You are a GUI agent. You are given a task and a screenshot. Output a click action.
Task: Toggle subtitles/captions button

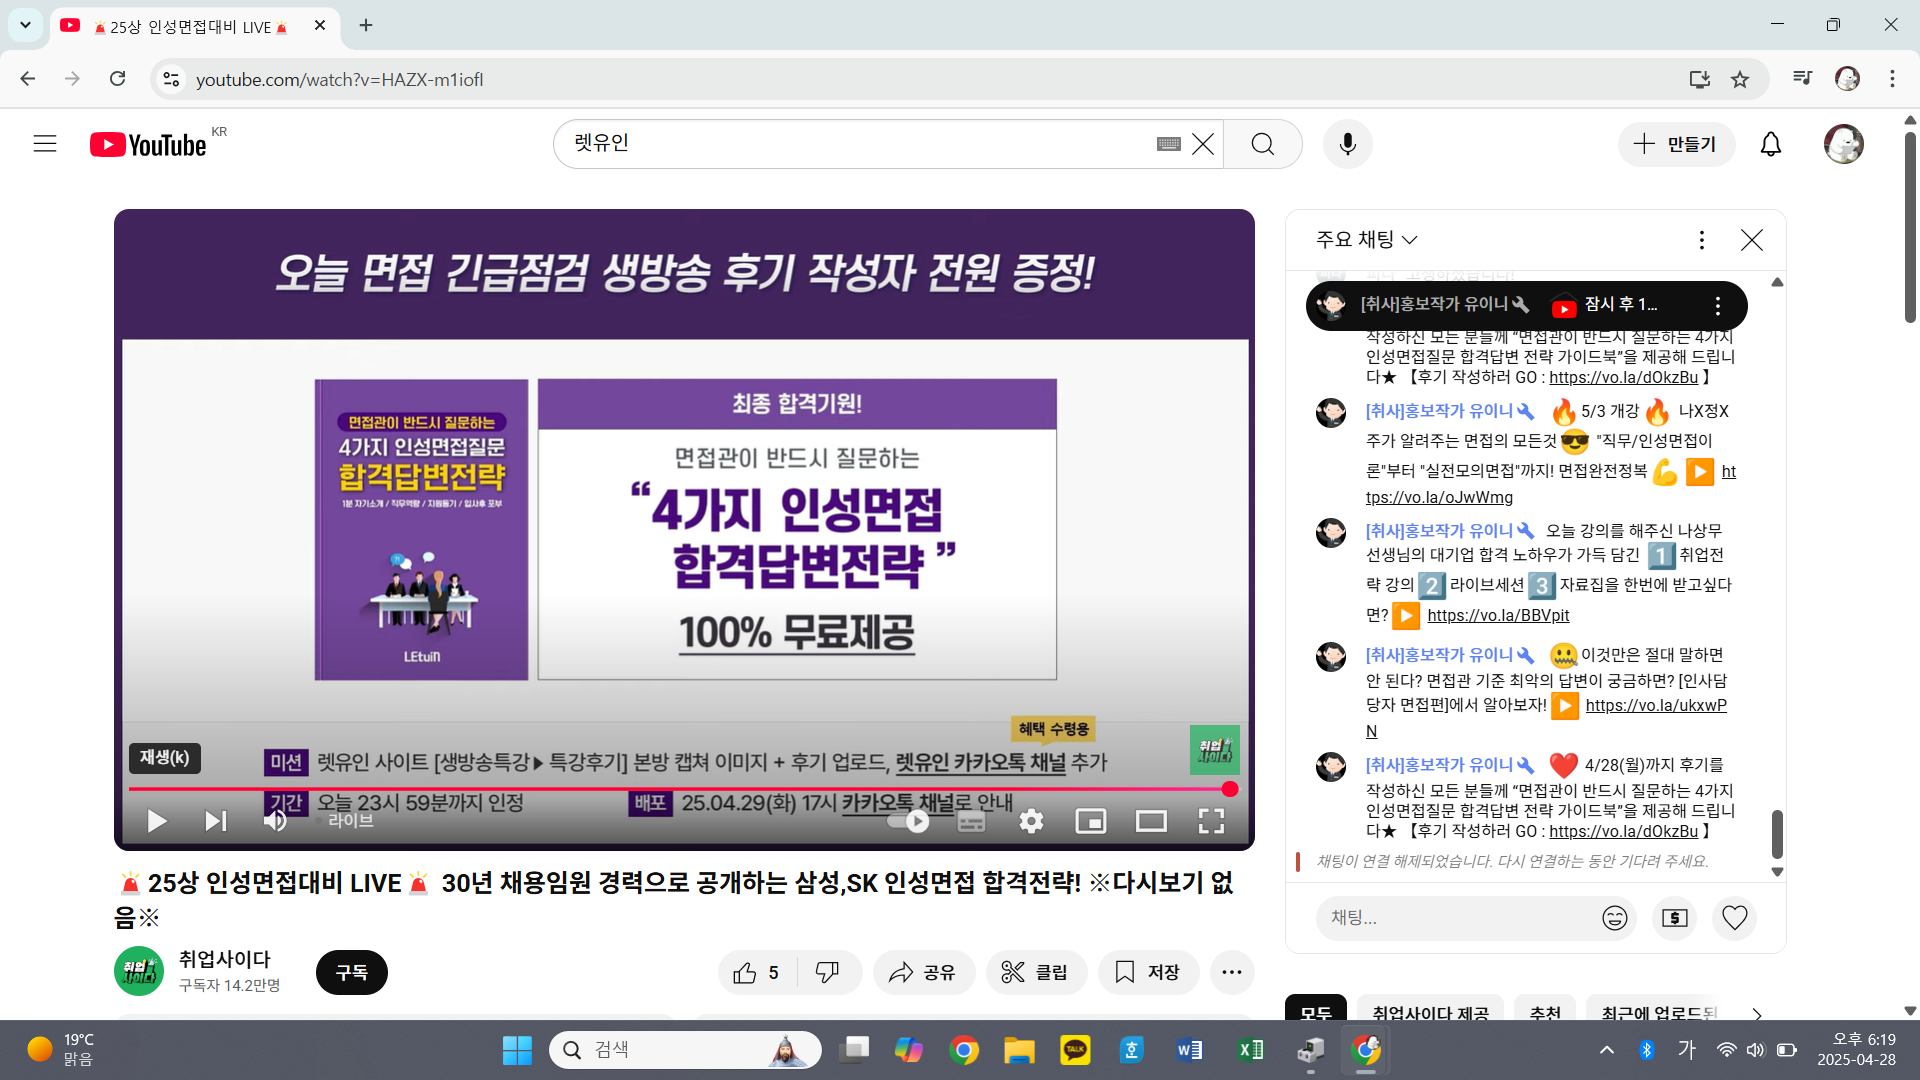971,821
